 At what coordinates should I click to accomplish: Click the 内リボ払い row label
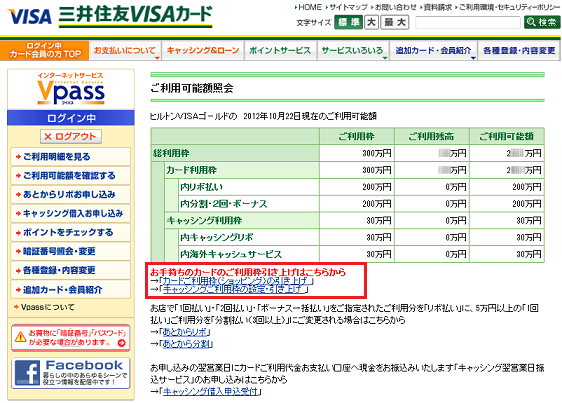(201, 187)
